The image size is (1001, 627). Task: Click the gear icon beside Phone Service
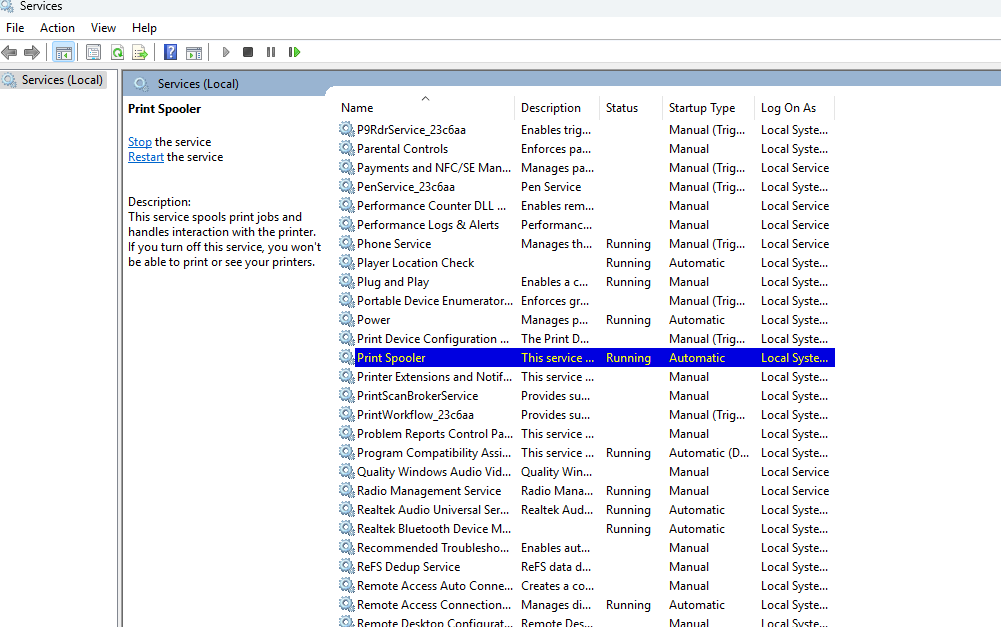click(346, 244)
